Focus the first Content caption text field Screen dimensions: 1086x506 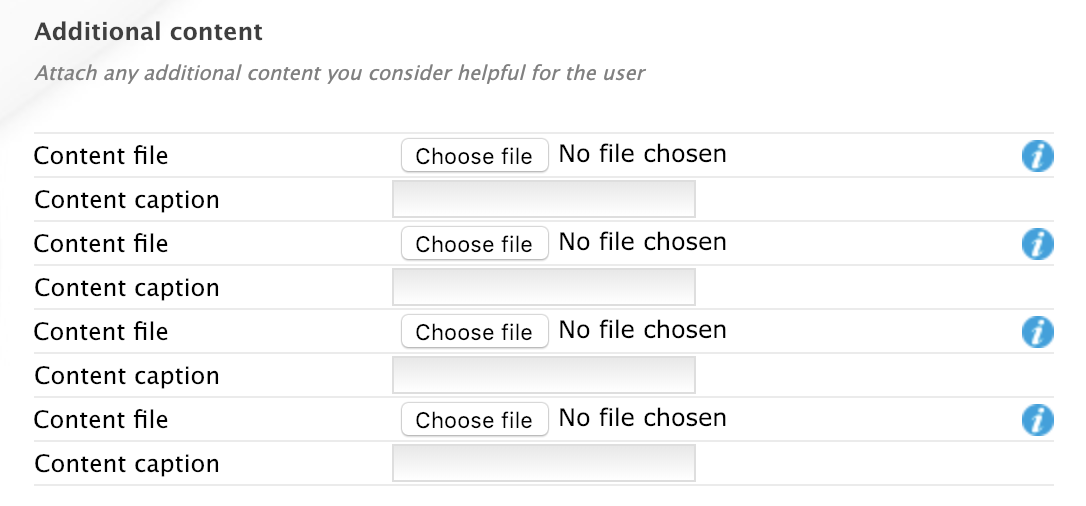click(543, 200)
